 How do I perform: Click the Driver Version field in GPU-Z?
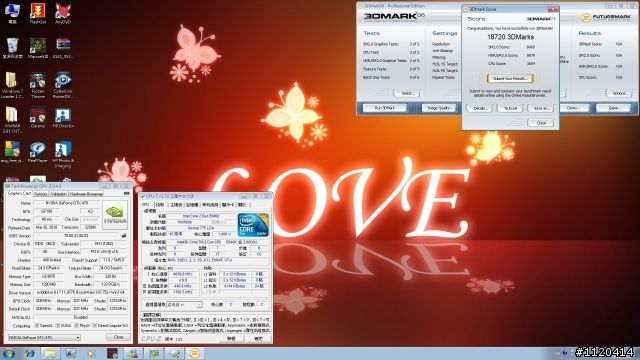coord(80,292)
